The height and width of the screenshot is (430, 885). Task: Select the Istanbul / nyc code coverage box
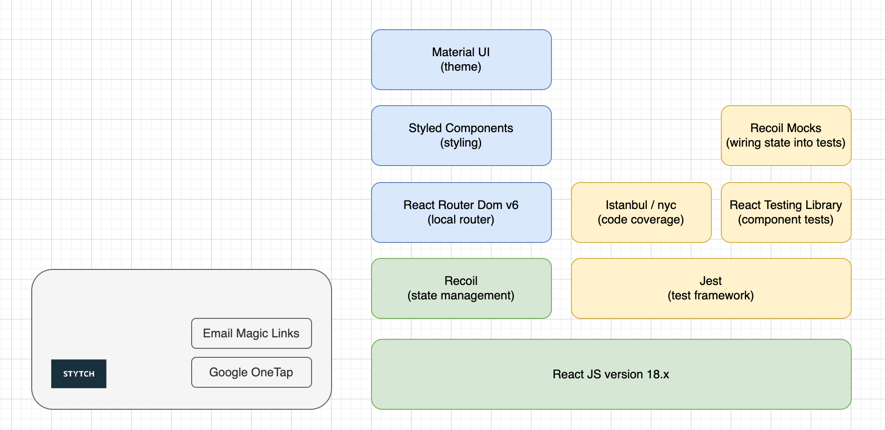pyautogui.click(x=641, y=212)
